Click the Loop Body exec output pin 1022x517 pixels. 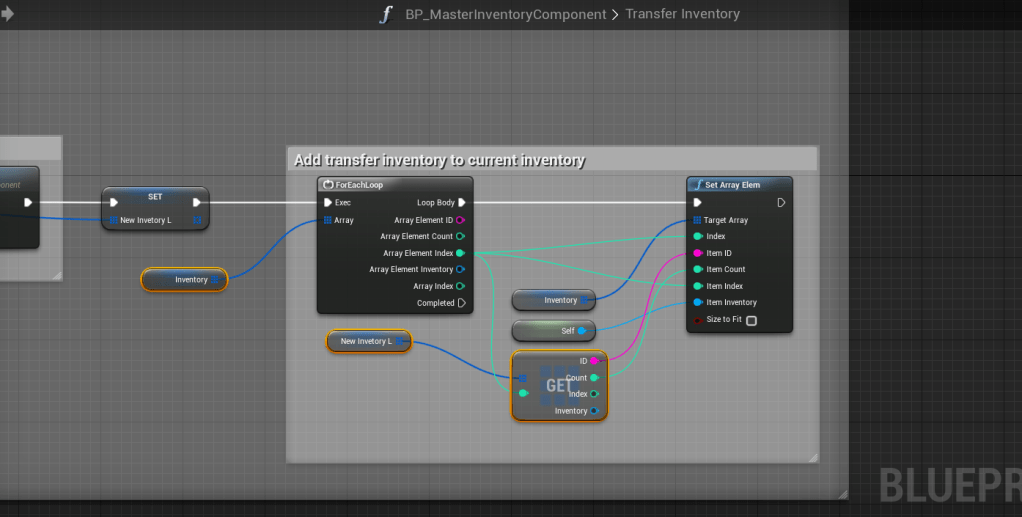coord(461,203)
